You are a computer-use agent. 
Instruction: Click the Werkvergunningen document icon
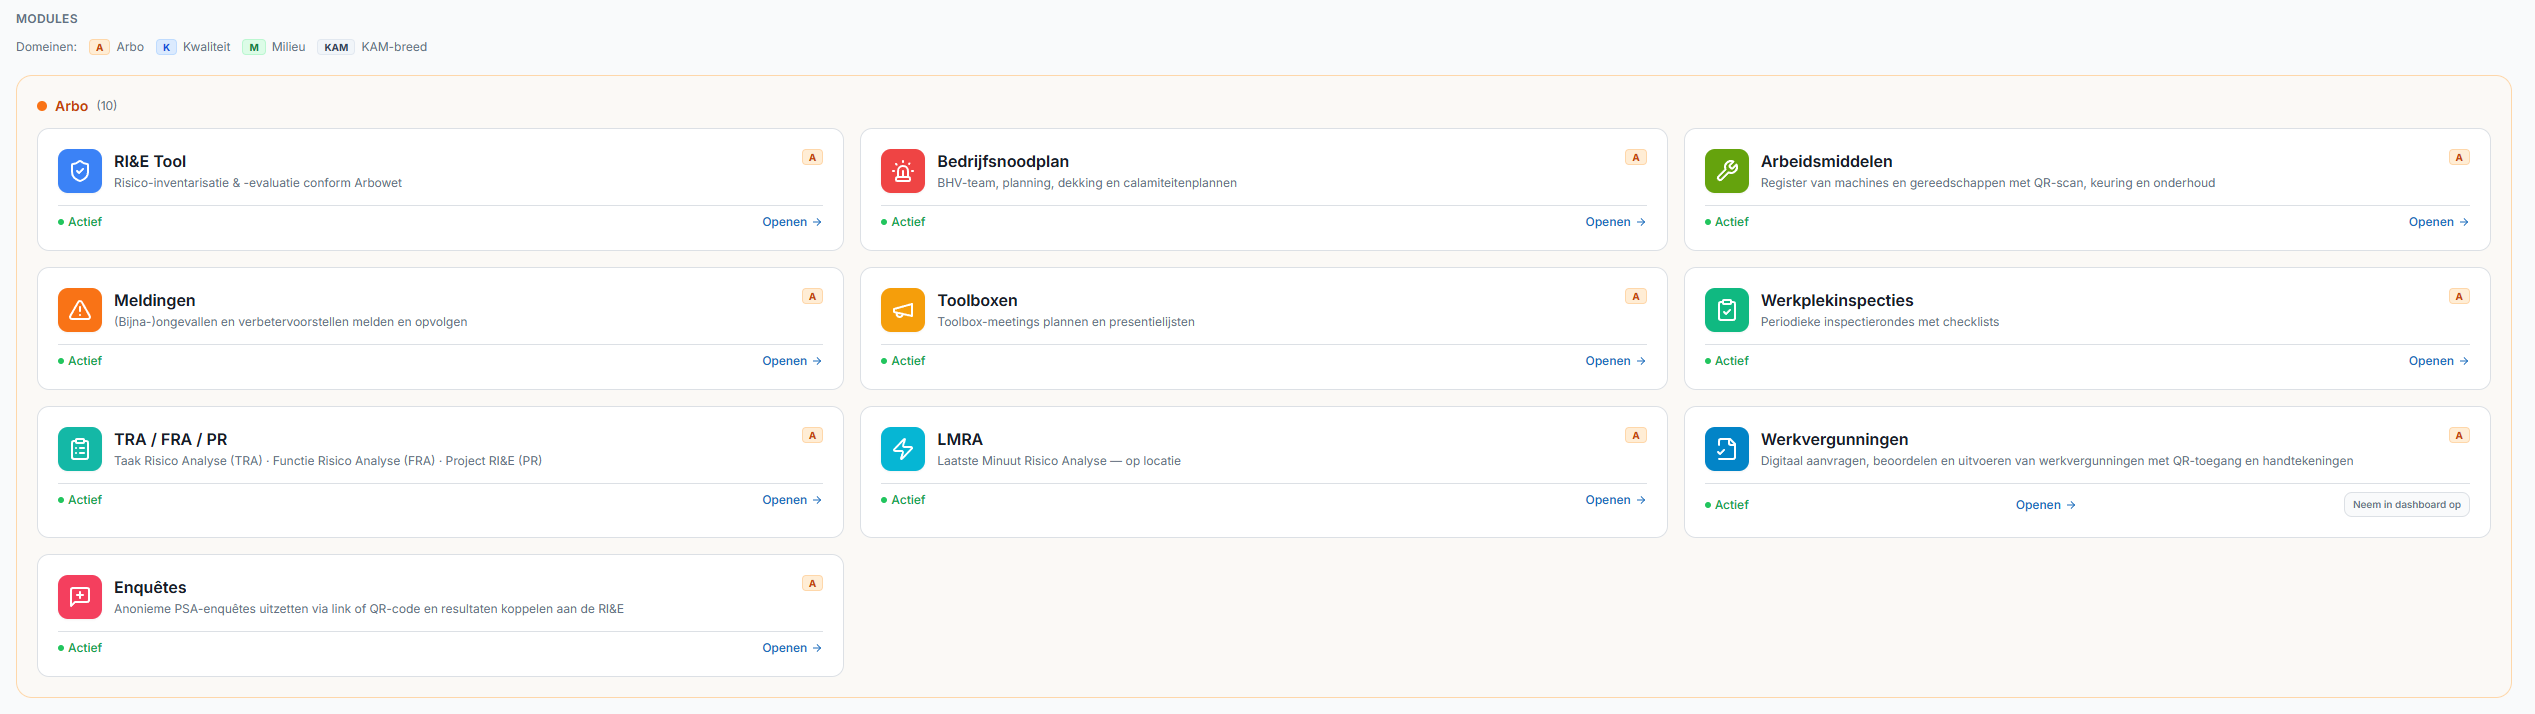point(1727,449)
